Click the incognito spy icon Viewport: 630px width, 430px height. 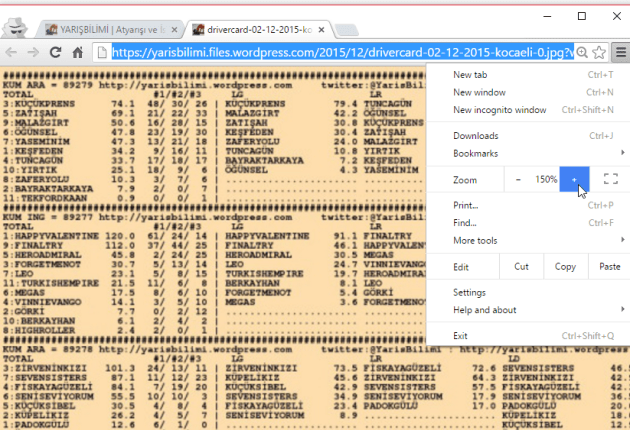(15, 27)
